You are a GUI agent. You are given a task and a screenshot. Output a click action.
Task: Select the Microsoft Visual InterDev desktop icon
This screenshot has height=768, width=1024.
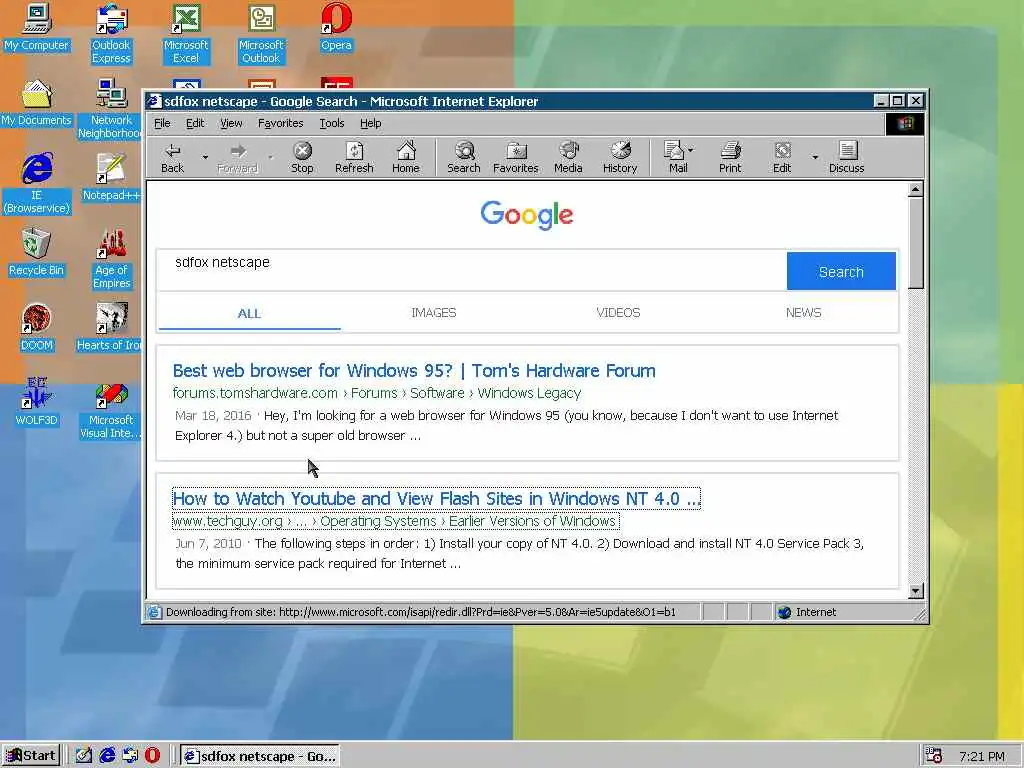[111, 409]
